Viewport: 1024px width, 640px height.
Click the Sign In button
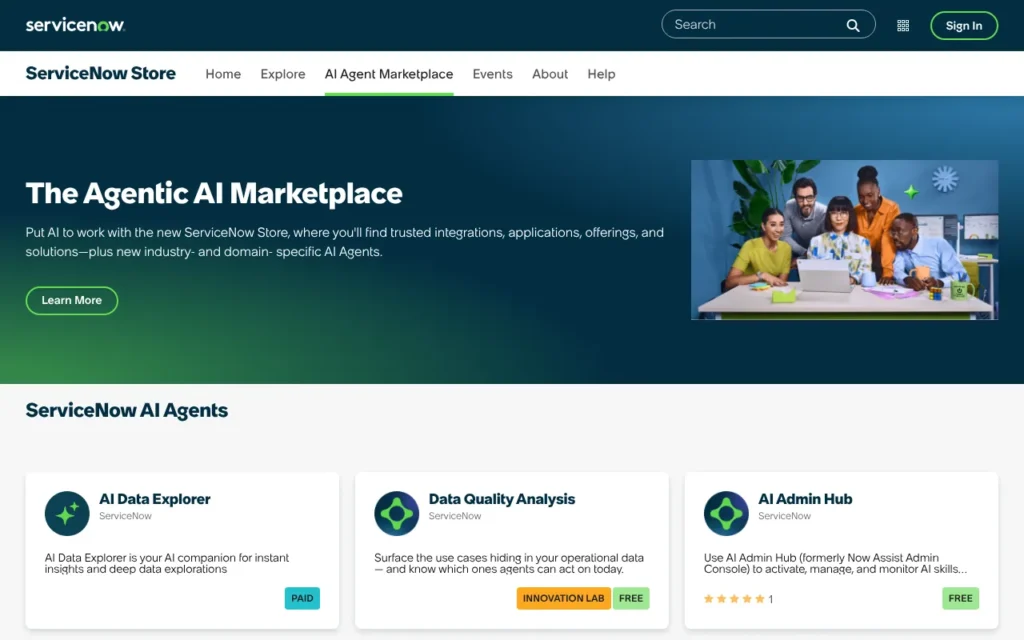click(964, 25)
